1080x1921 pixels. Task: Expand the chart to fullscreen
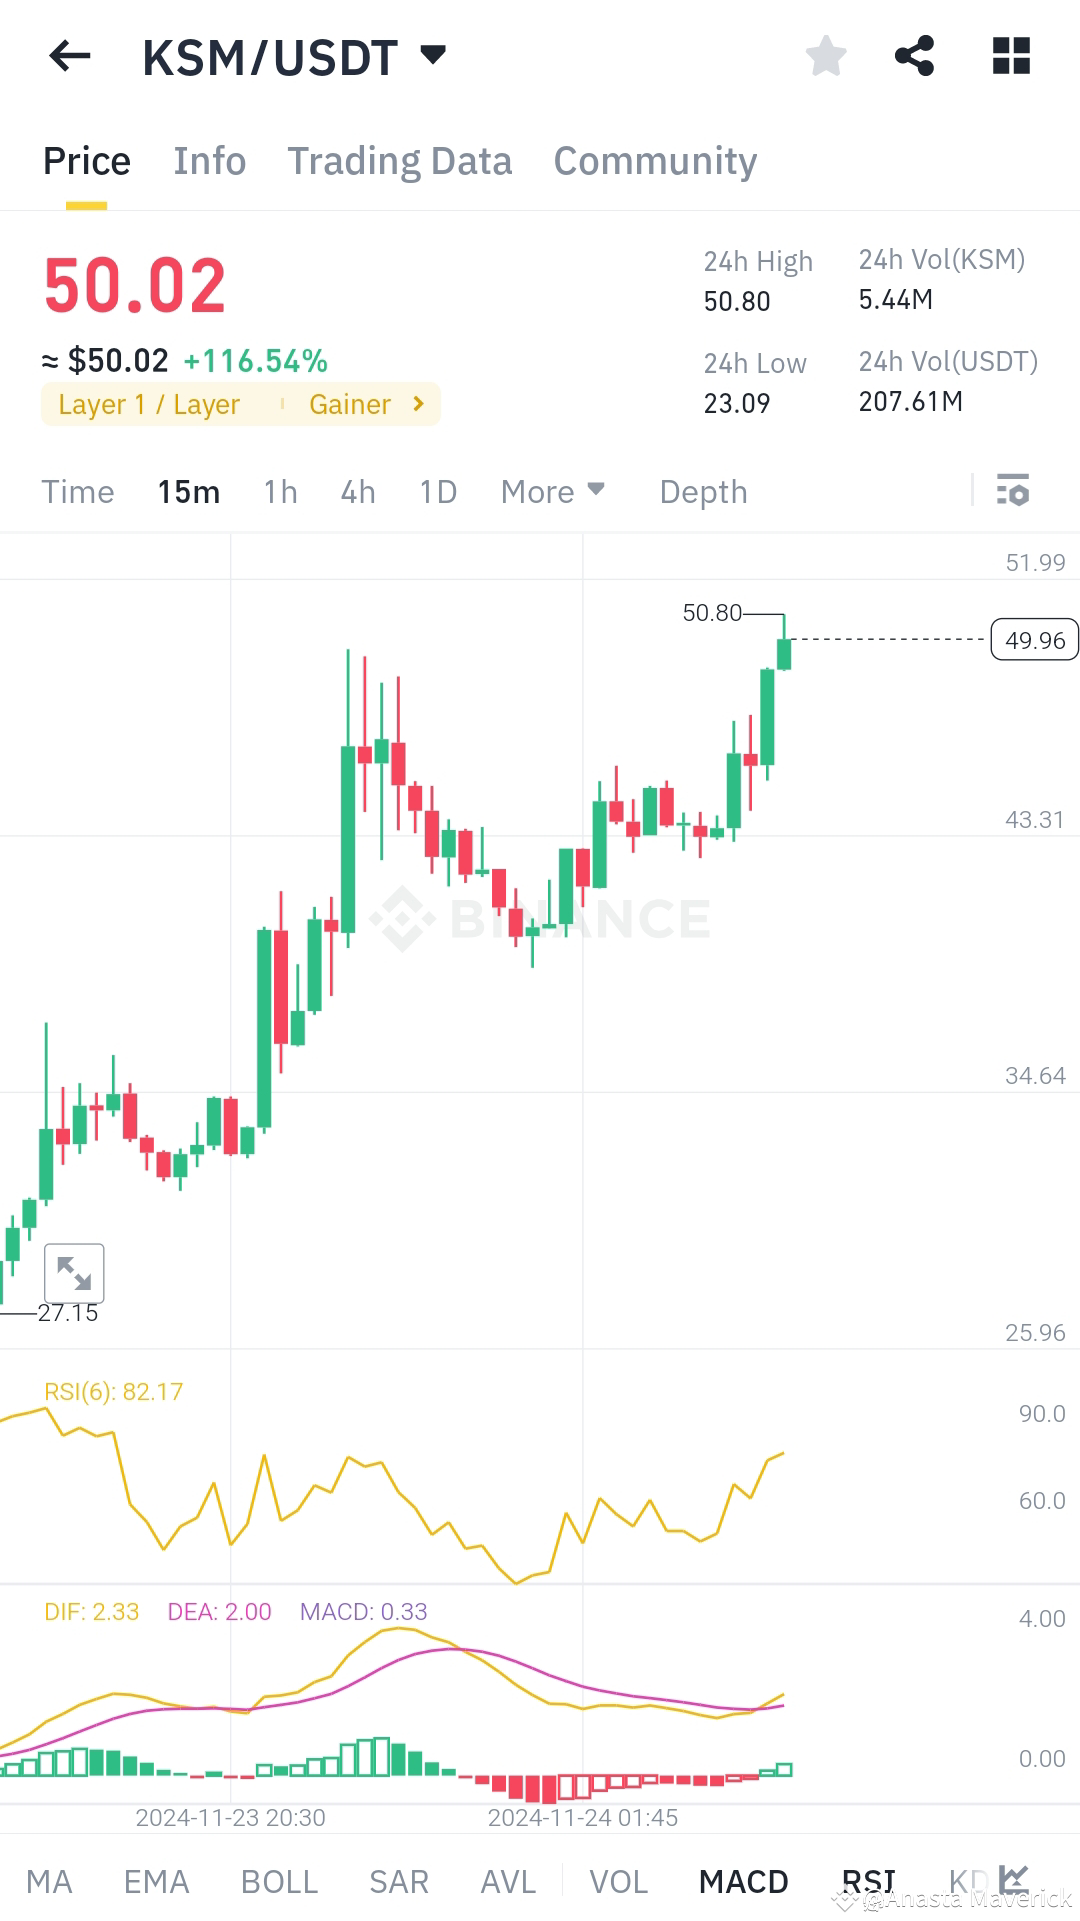75,1272
